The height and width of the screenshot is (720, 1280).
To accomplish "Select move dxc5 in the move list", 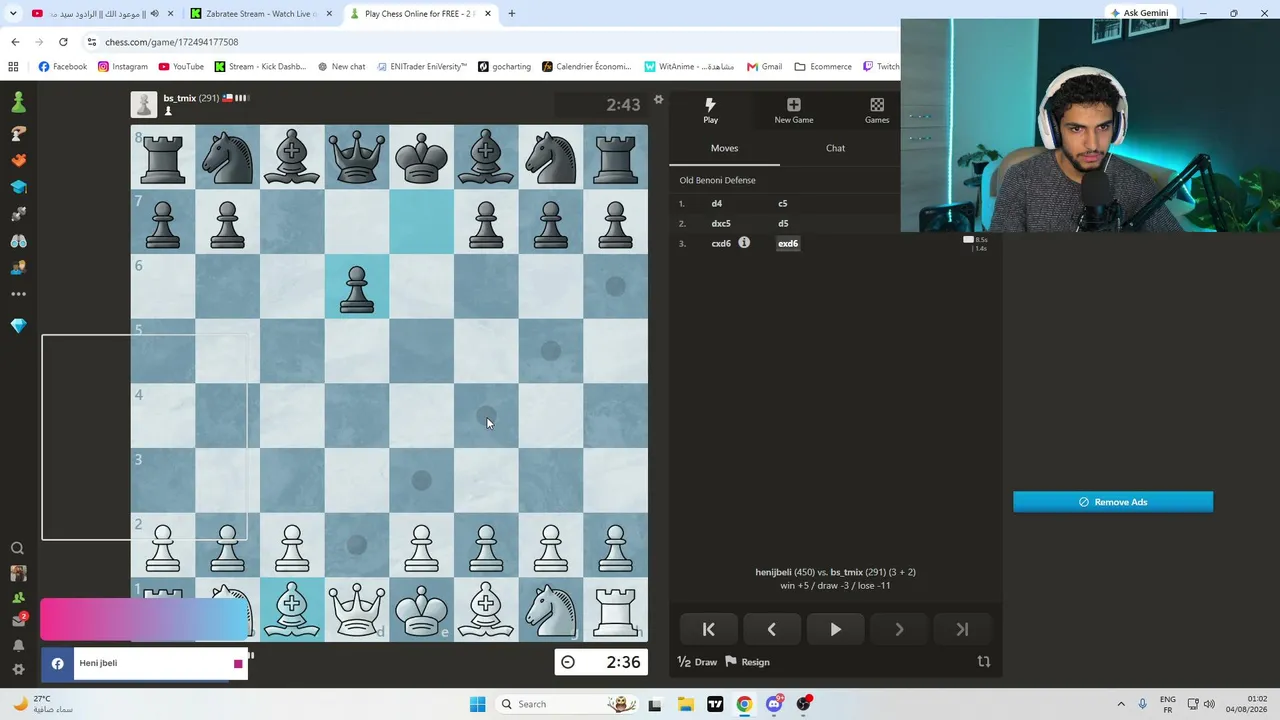I will pyautogui.click(x=721, y=224).
